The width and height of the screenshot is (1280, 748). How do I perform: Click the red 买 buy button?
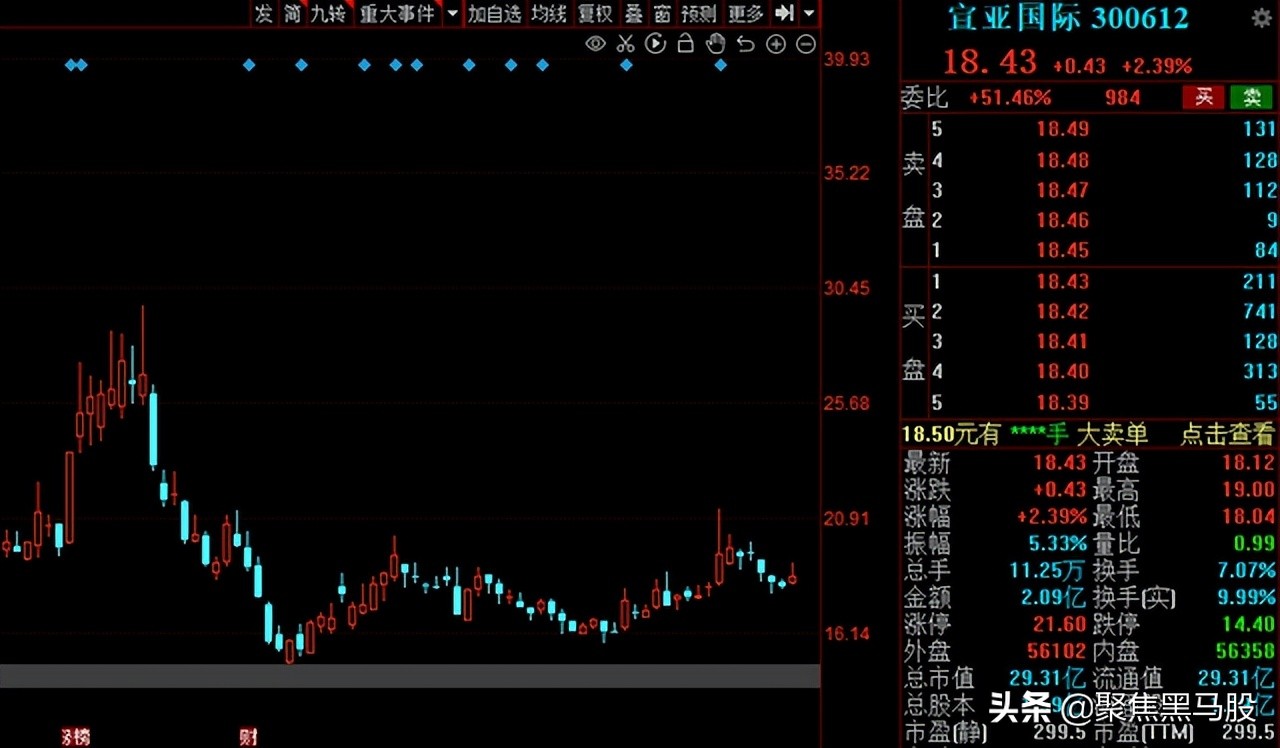1204,97
